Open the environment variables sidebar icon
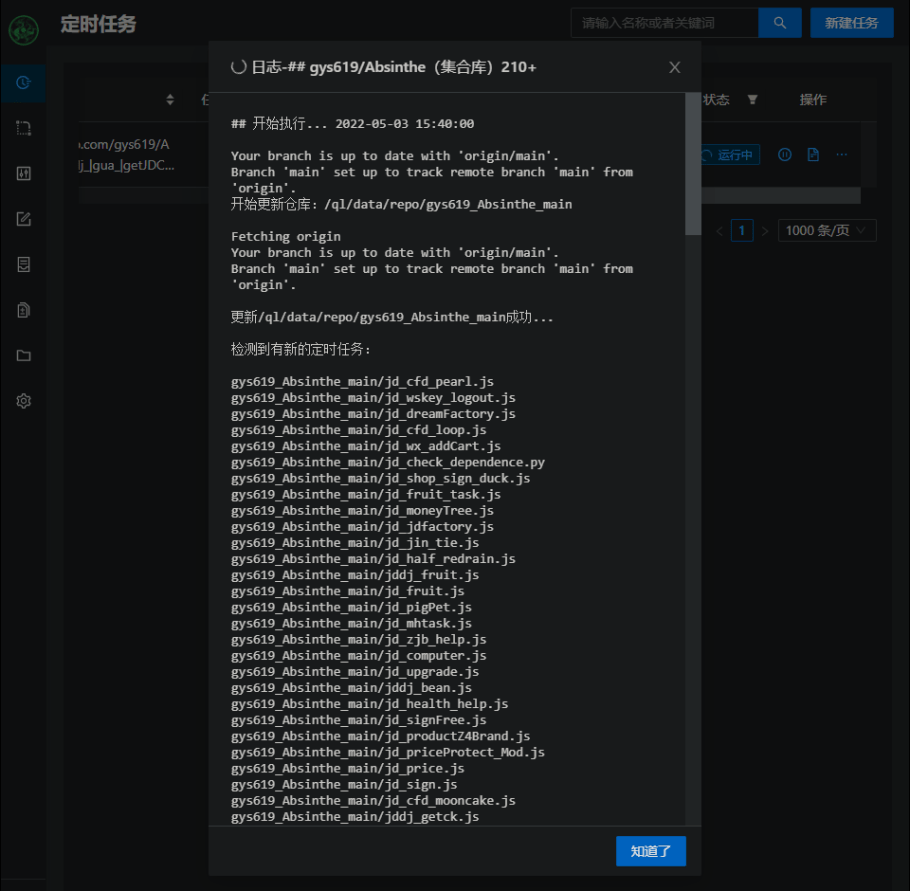 click(x=23, y=128)
